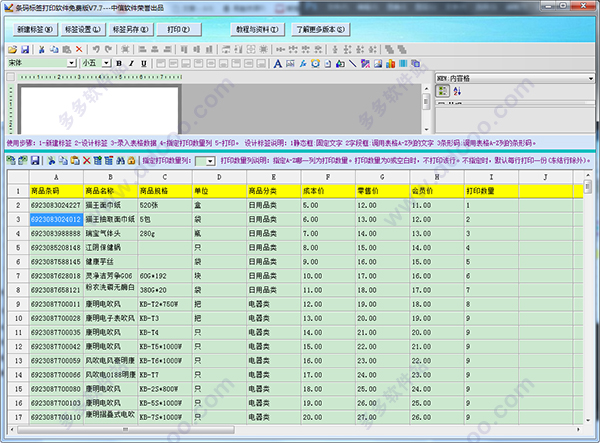The height and width of the screenshot is (443, 600).
Task: Save table data with grid toolbar disk icon
Action: tap(35, 161)
